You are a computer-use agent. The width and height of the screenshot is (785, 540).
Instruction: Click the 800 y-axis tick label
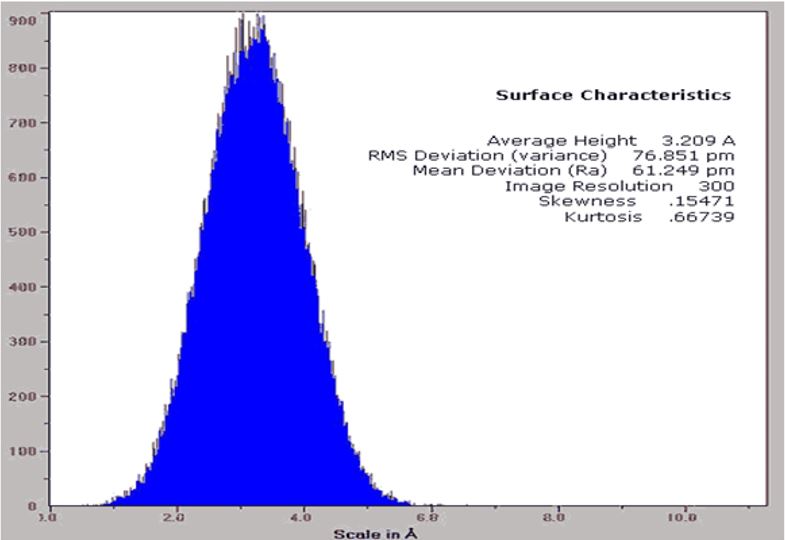23,68
